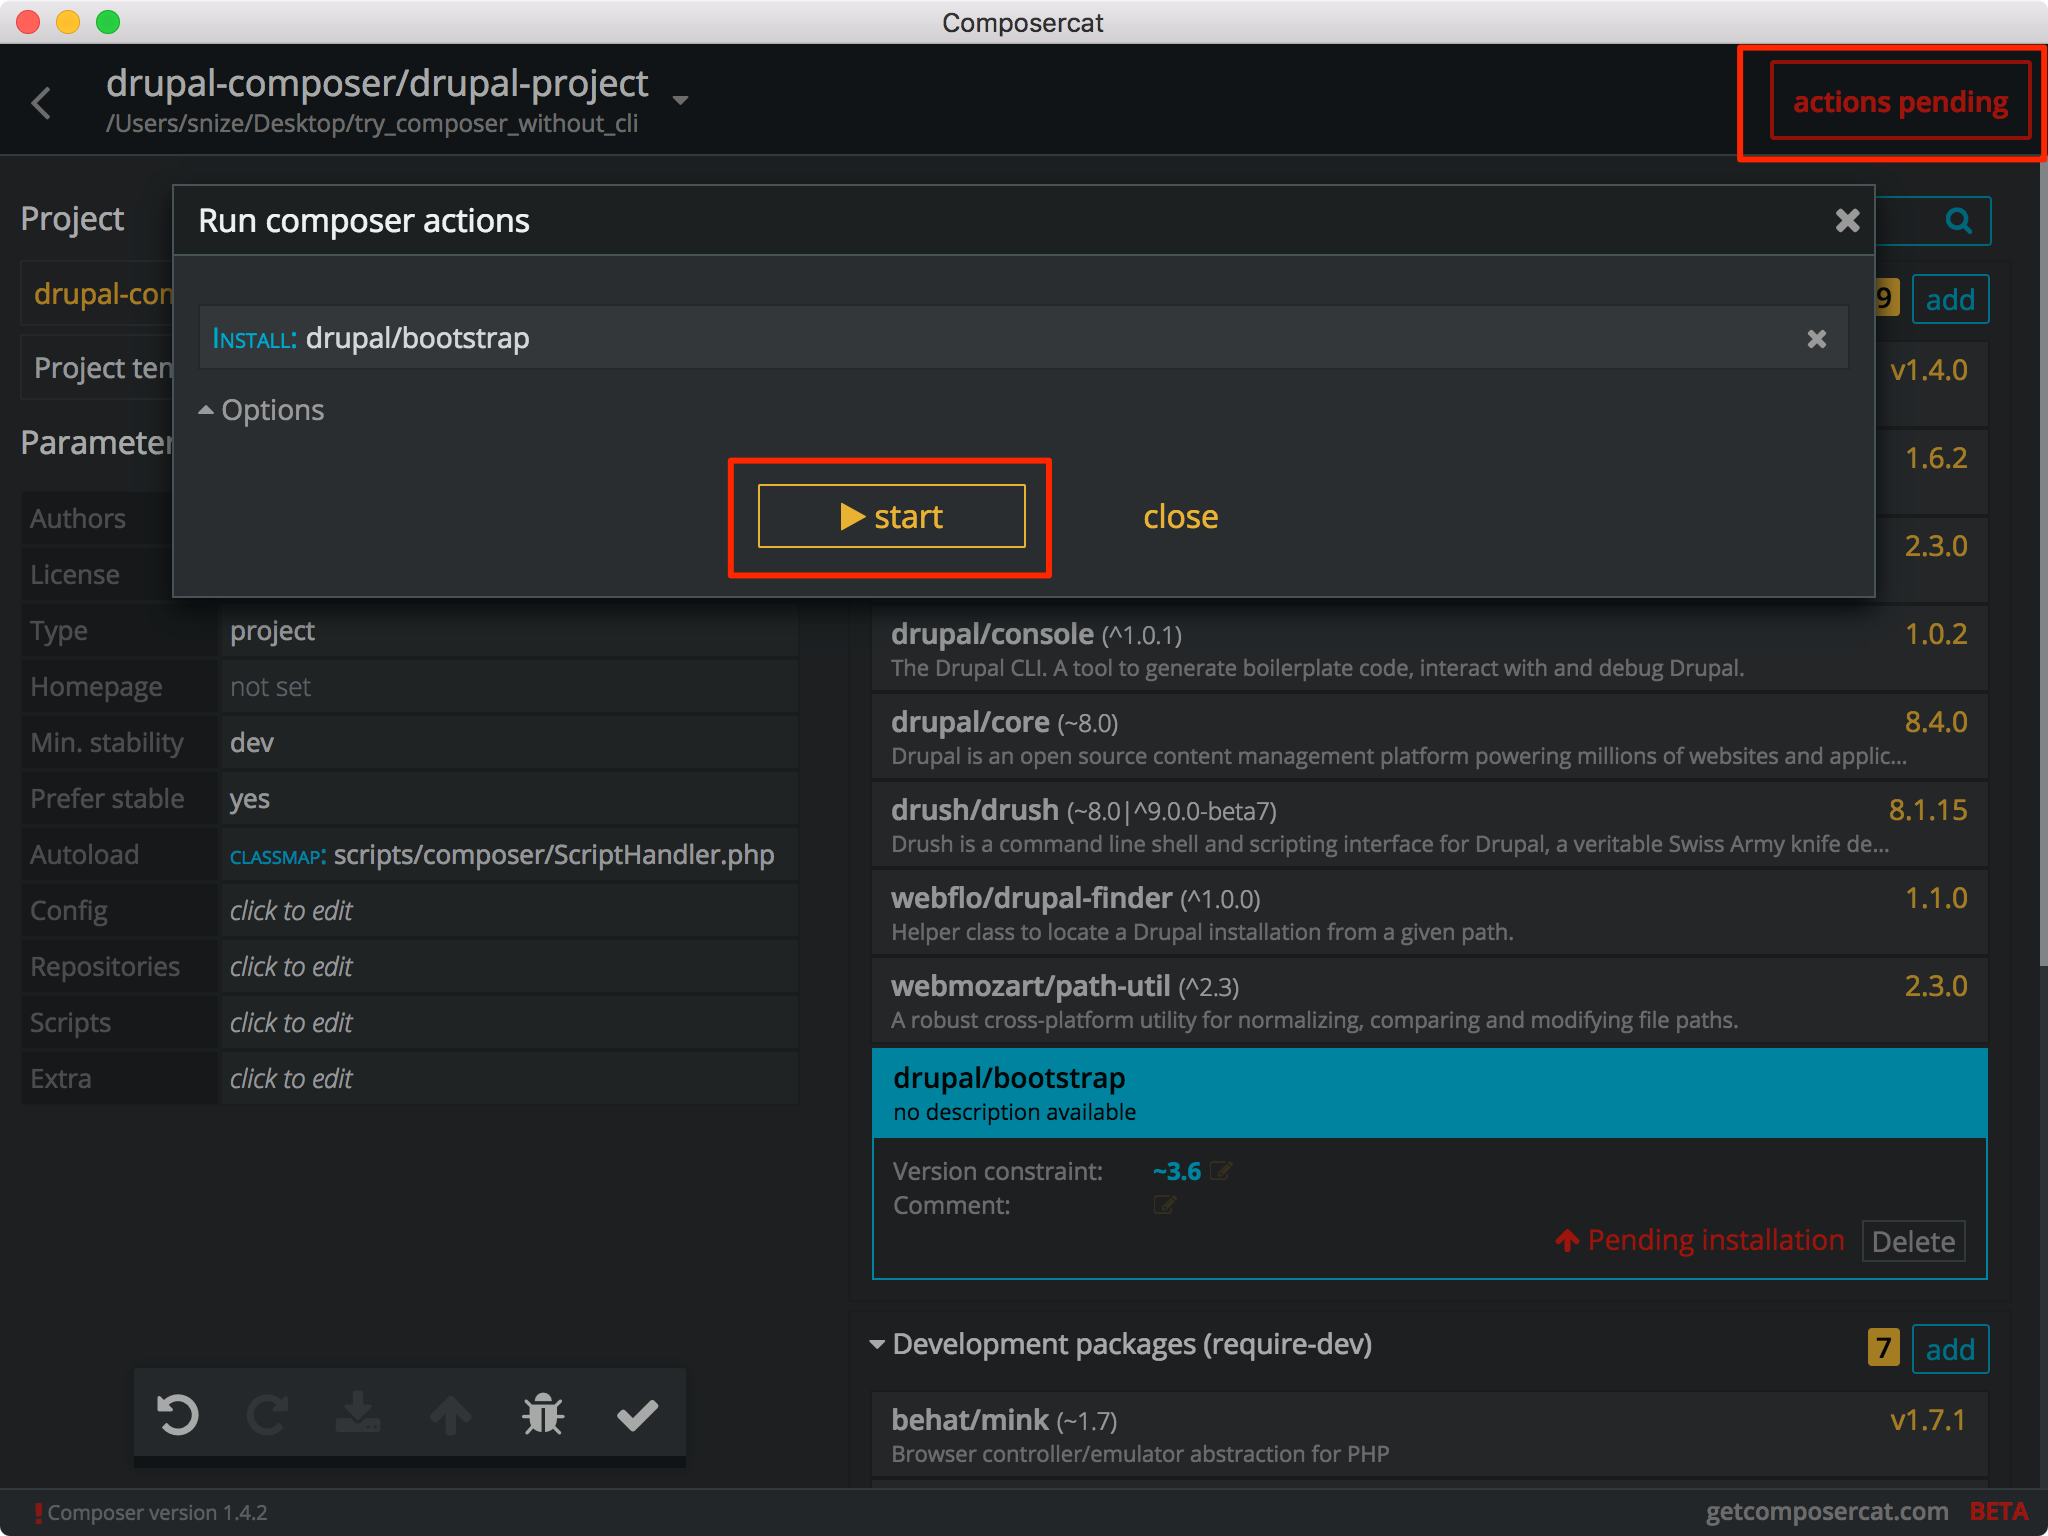Edit the Type value project
This screenshot has width=2048, height=1536.
coord(509,631)
